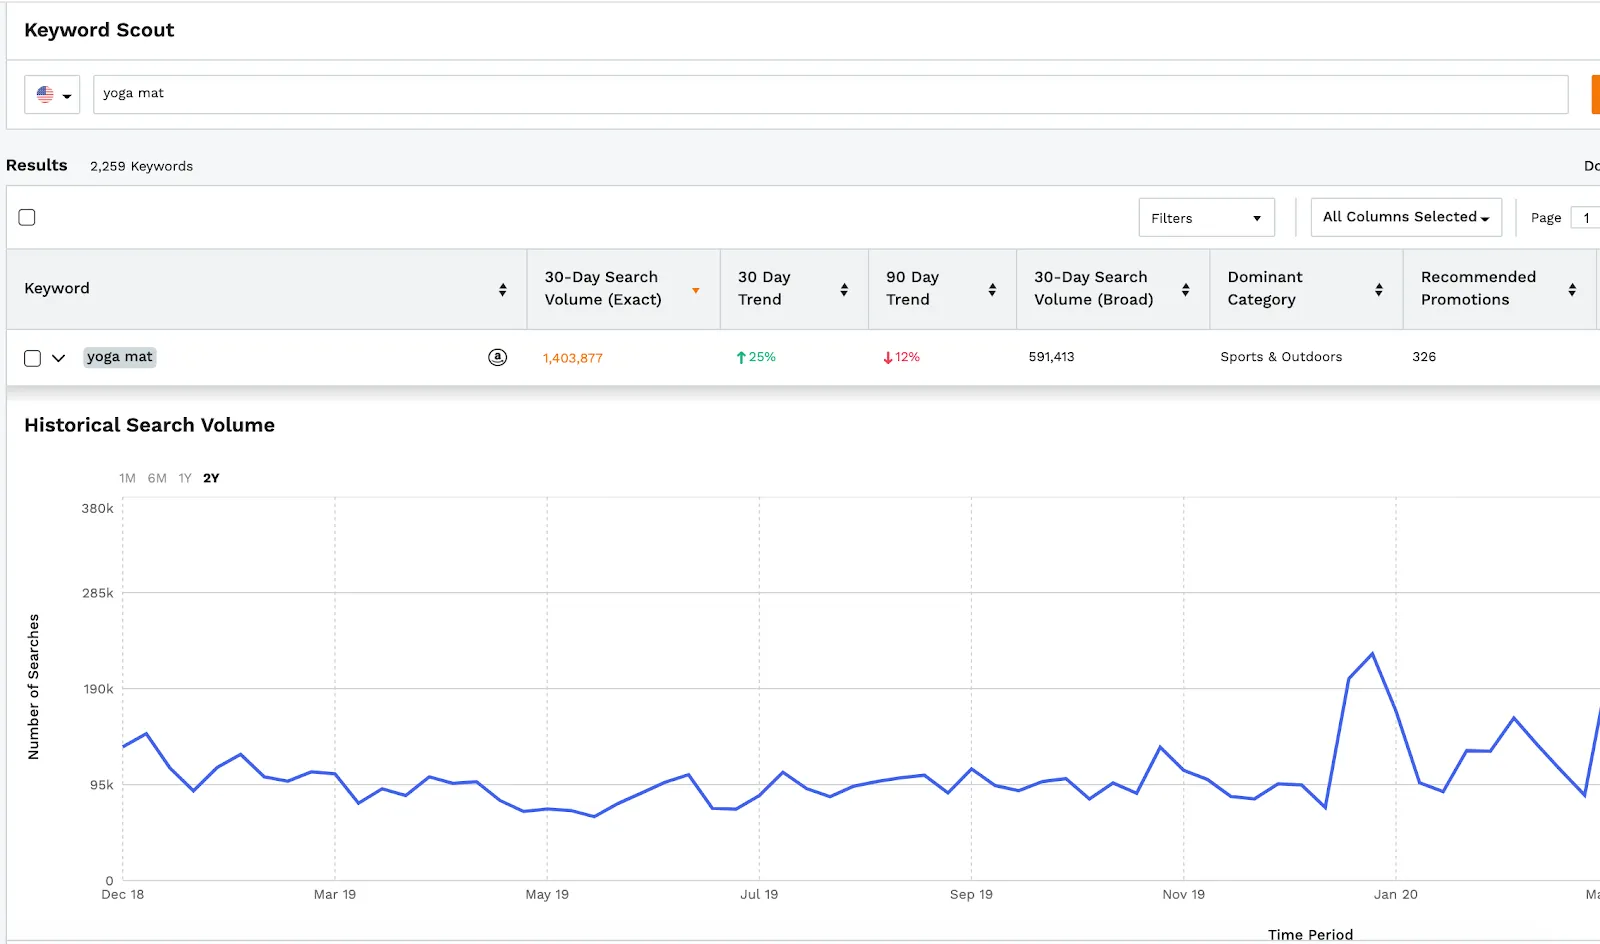The width and height of the screenshot is (1600, 944).
Task: Select the 6M chart range
Action: 157,478
